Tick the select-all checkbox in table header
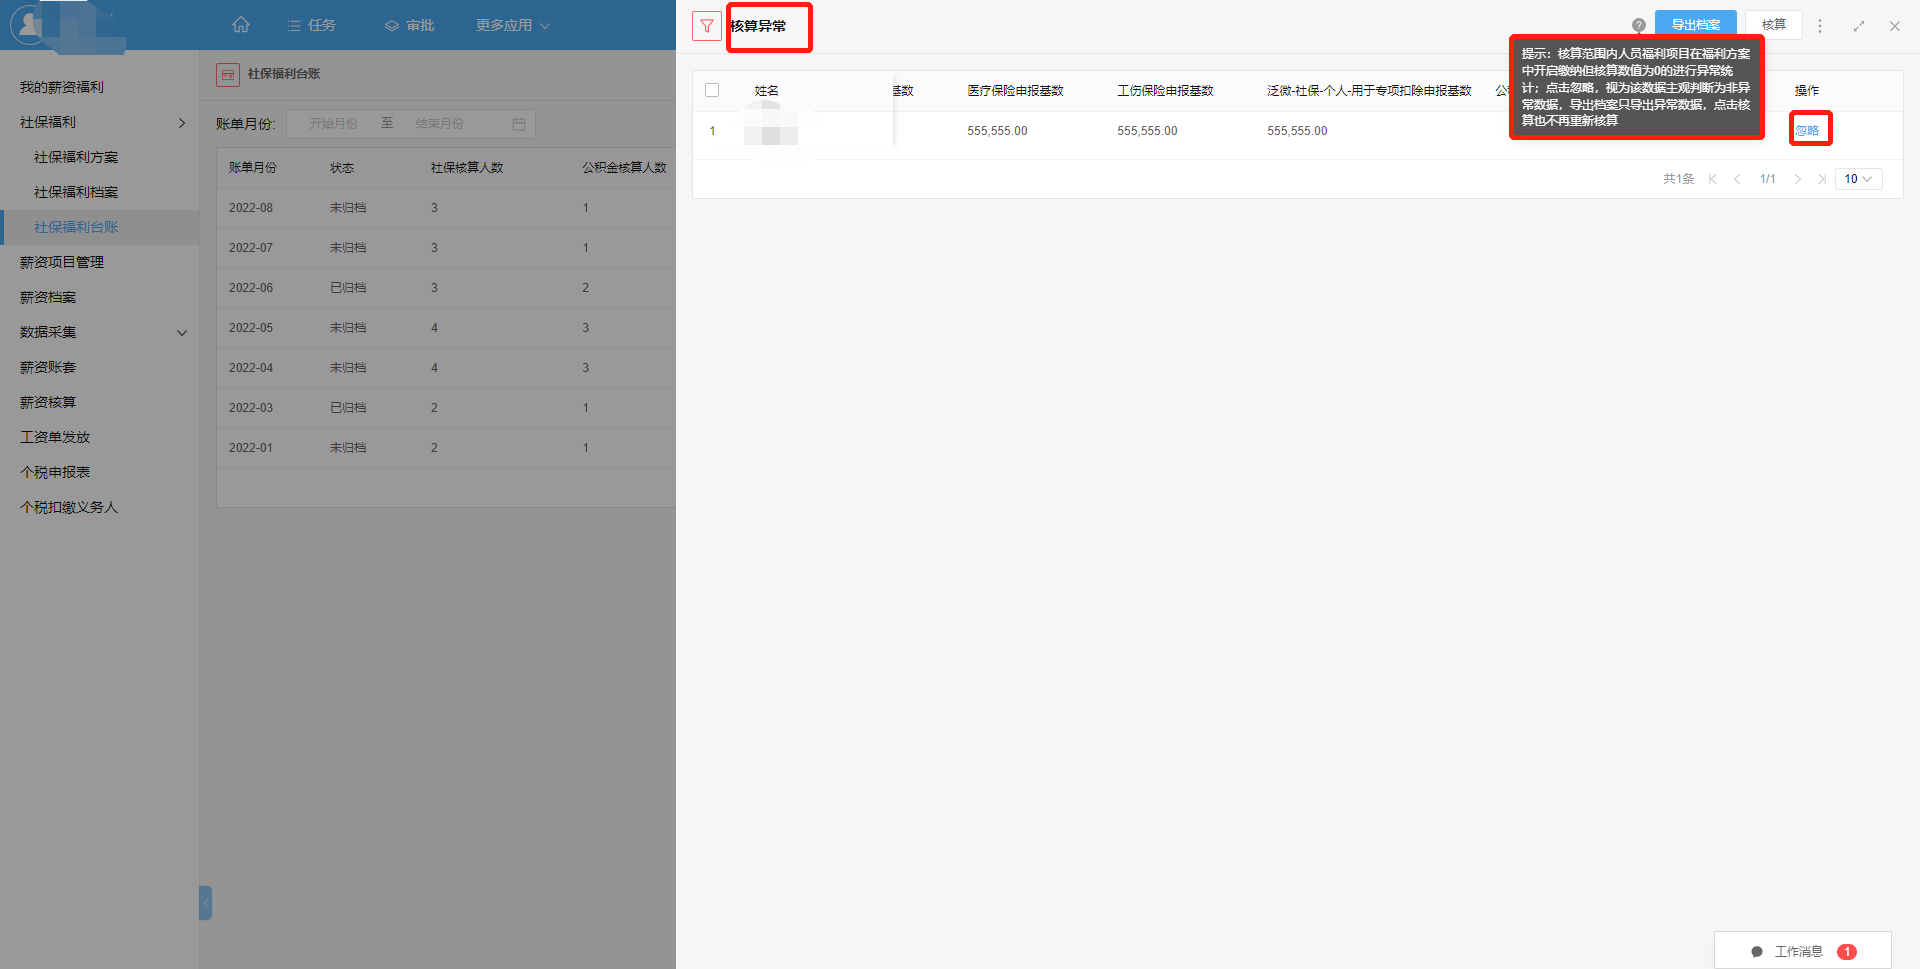The height and width of the screenshot is (969, 1920). (712, 90)
